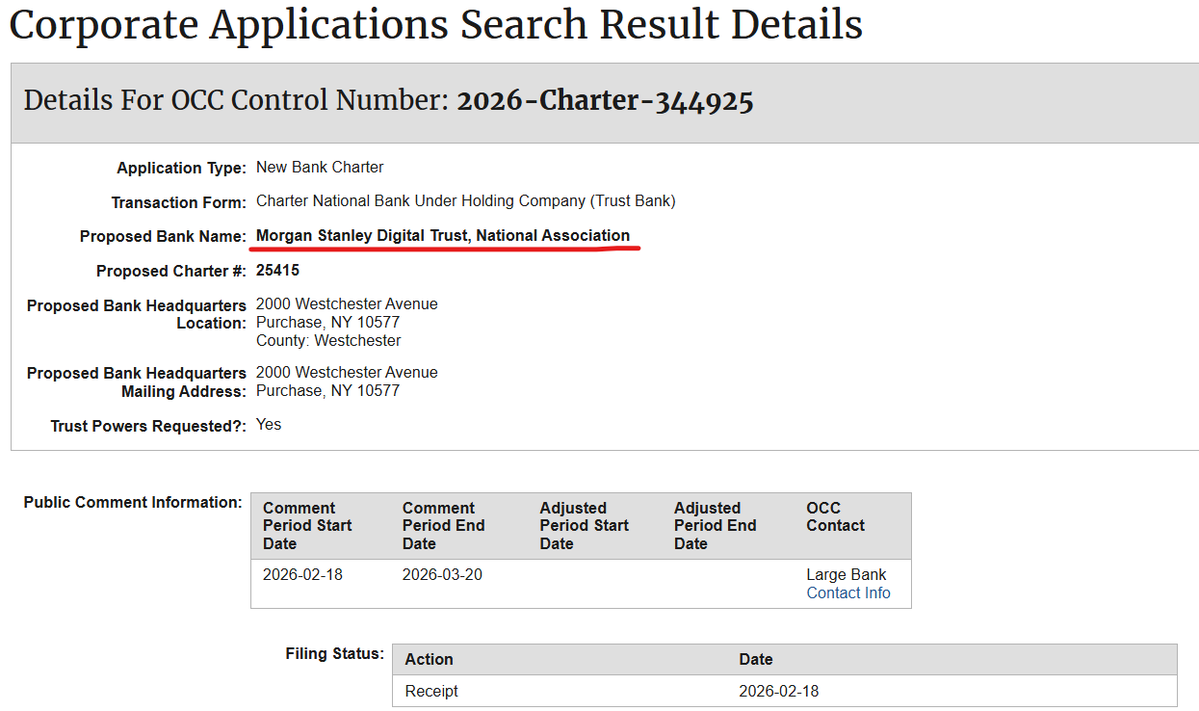Select the Filing Status 'Date' column header
This screenshot has height=711, width=1199.
click(755, 660)
